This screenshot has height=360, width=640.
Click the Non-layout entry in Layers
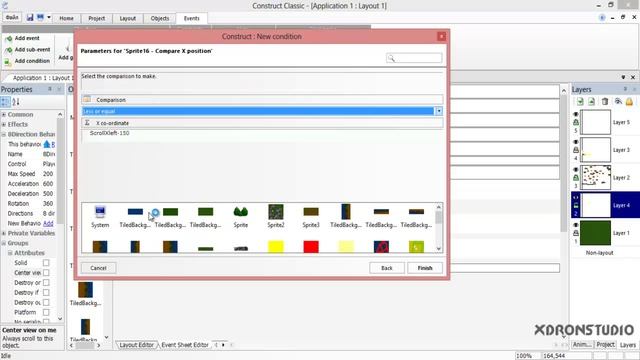pyautogui.click(x=599, y=253)
